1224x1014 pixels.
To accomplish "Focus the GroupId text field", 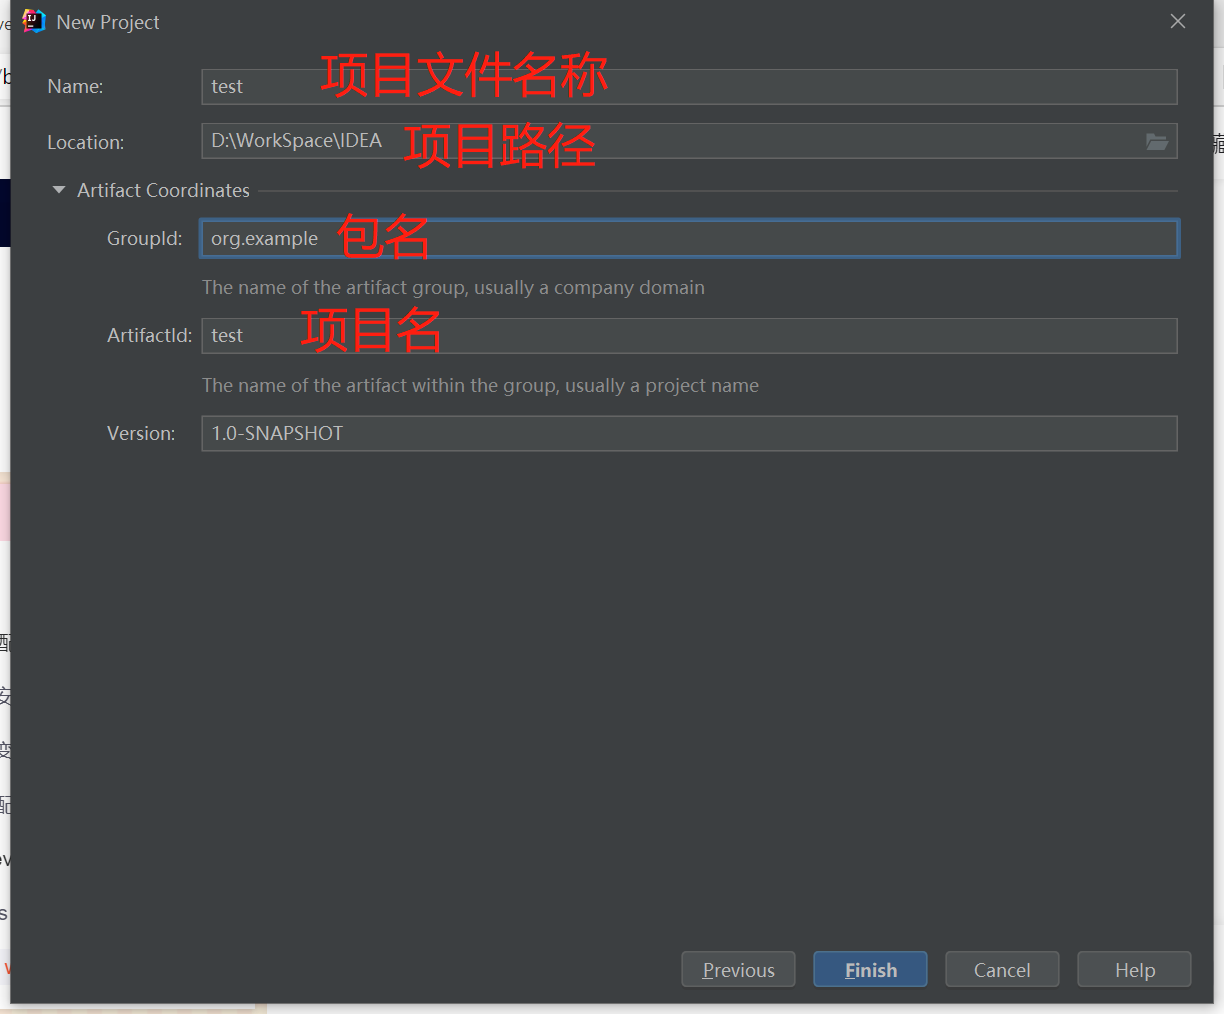I will [x=689, y=239].
